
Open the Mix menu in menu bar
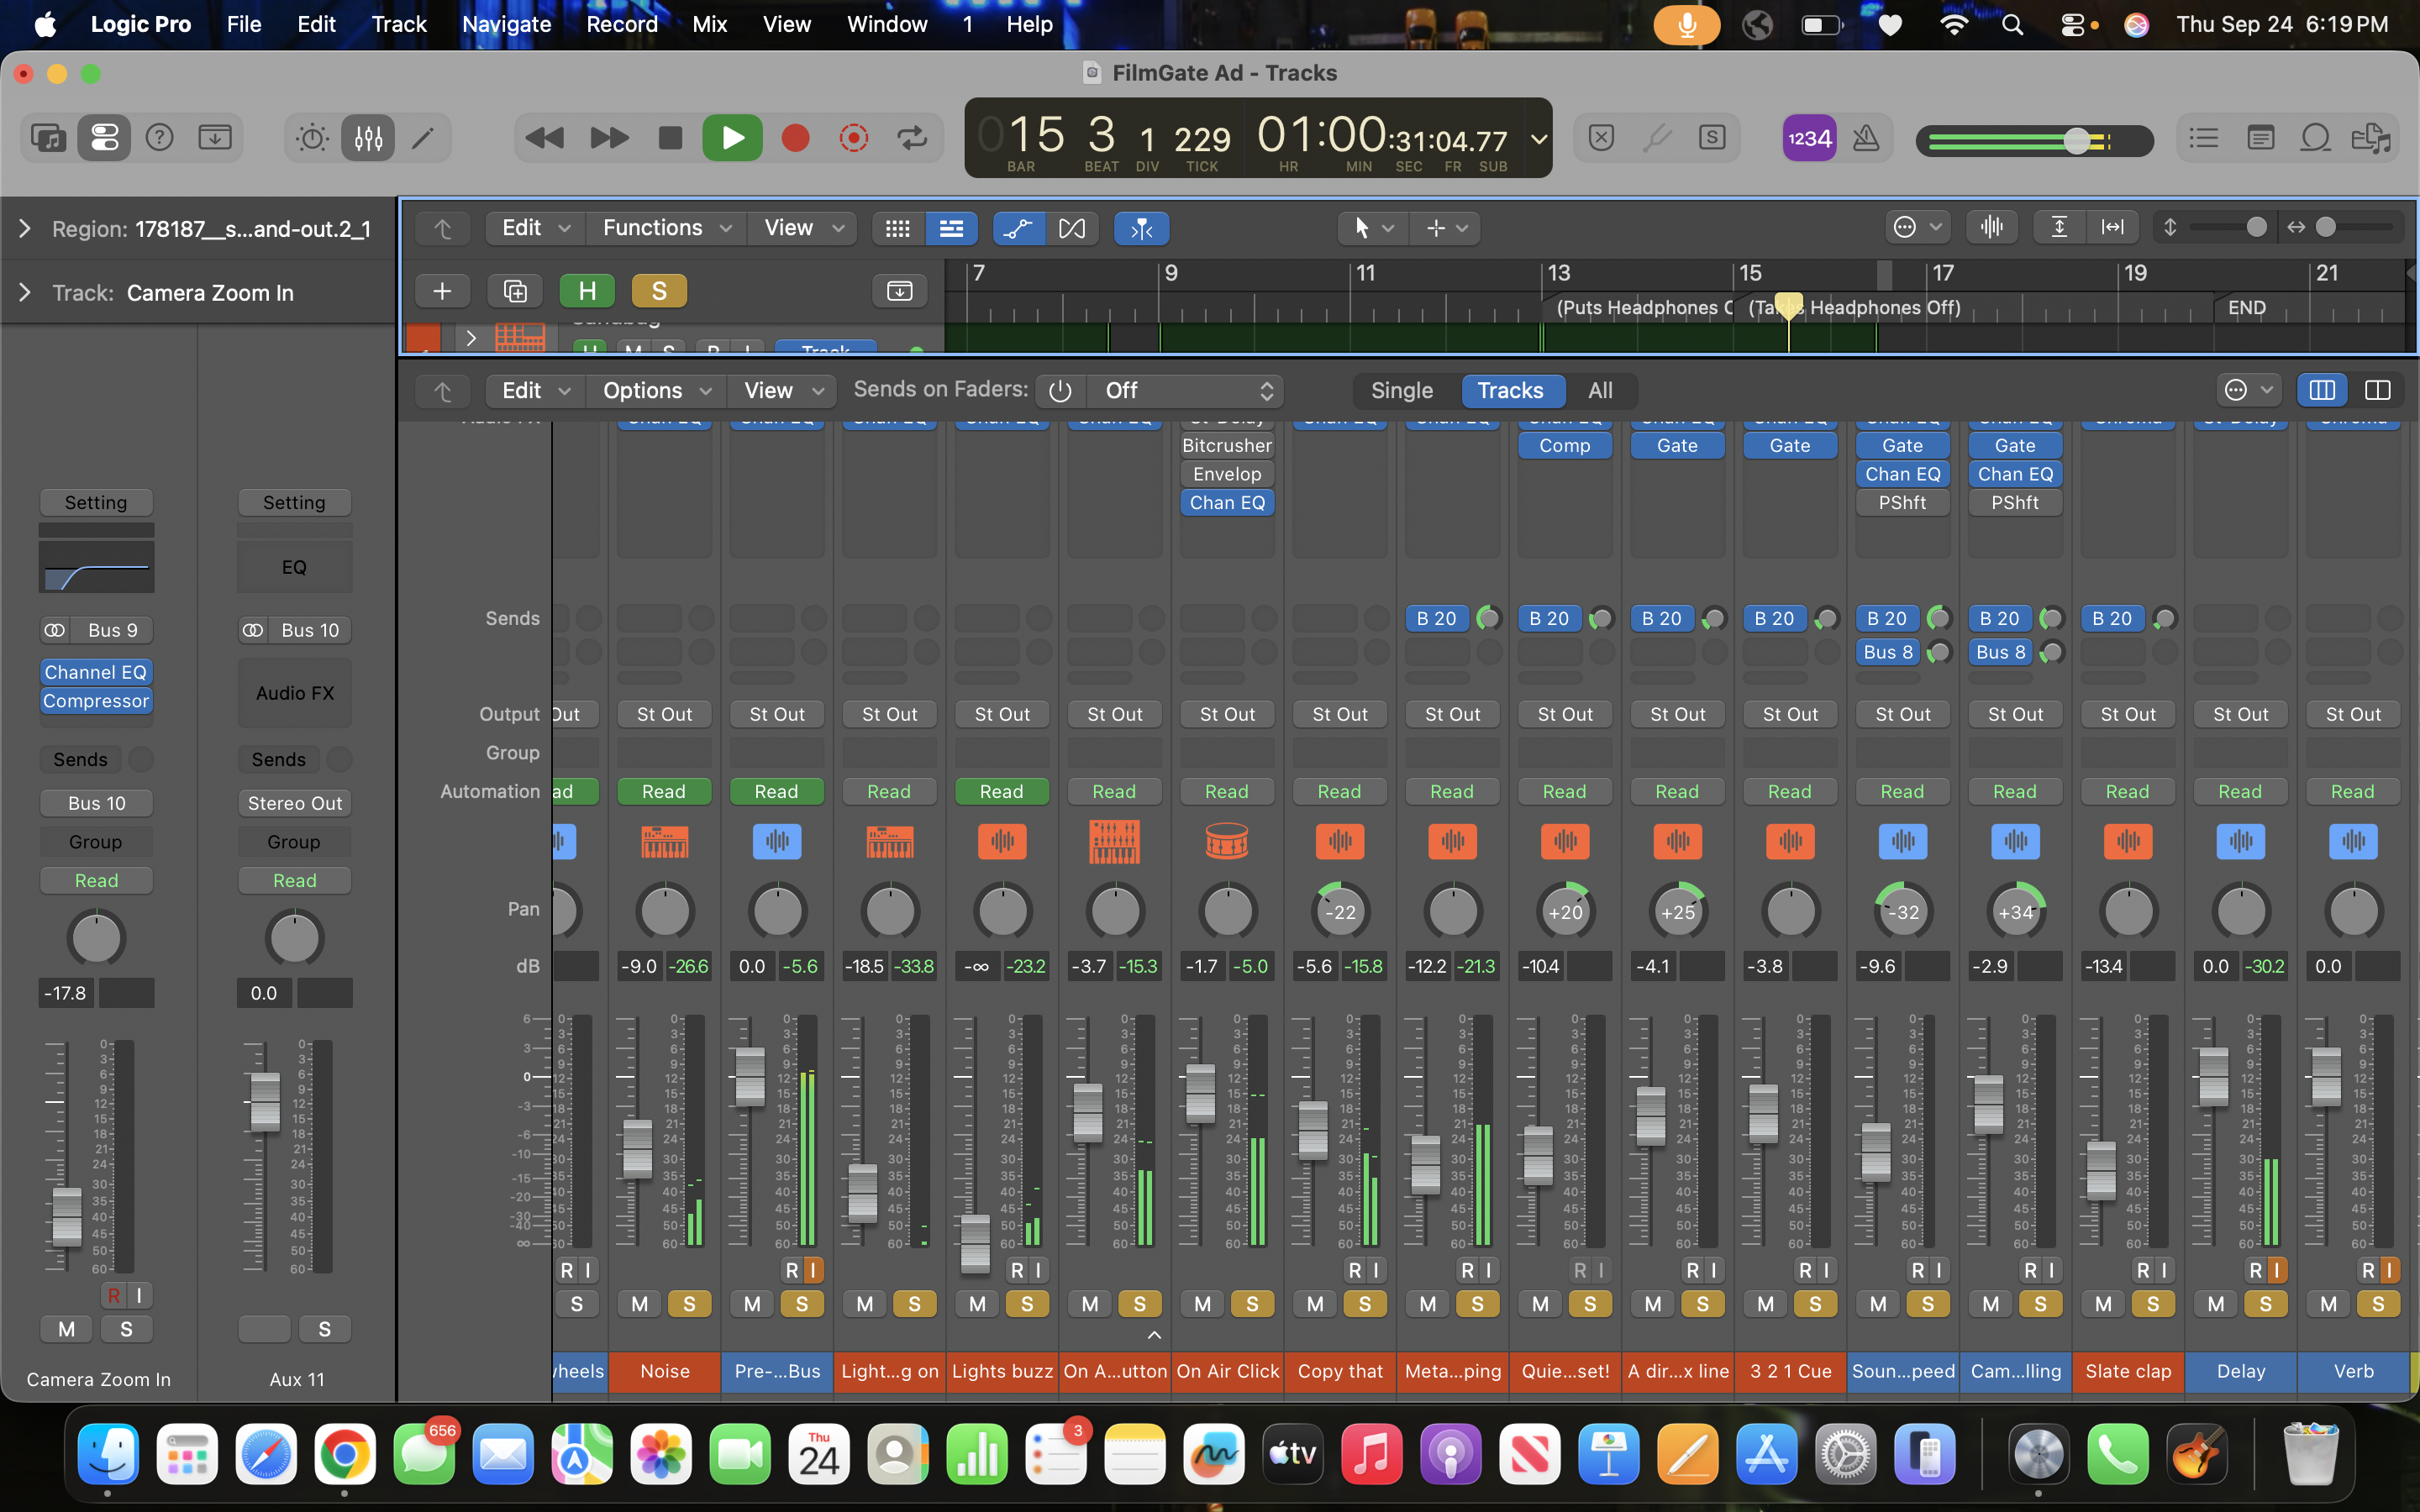[709, 24]
